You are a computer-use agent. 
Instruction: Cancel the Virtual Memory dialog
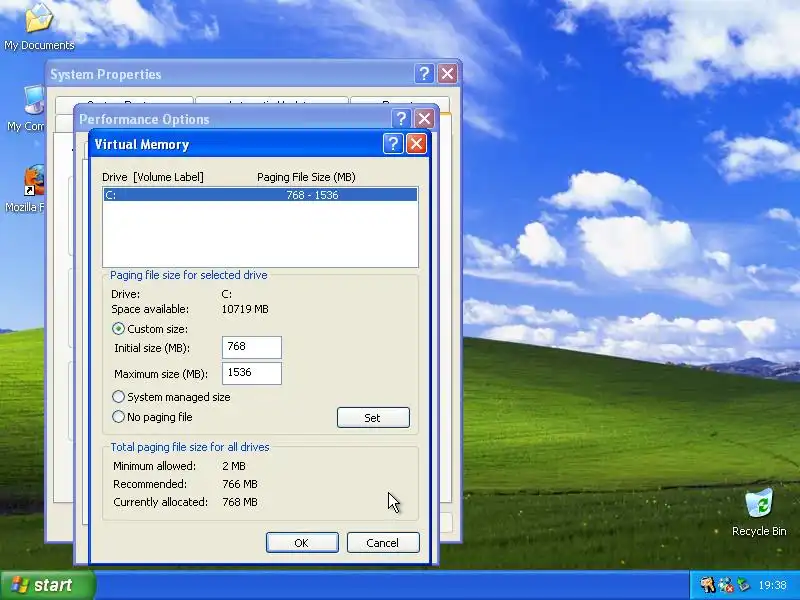(x=383, y=542)
